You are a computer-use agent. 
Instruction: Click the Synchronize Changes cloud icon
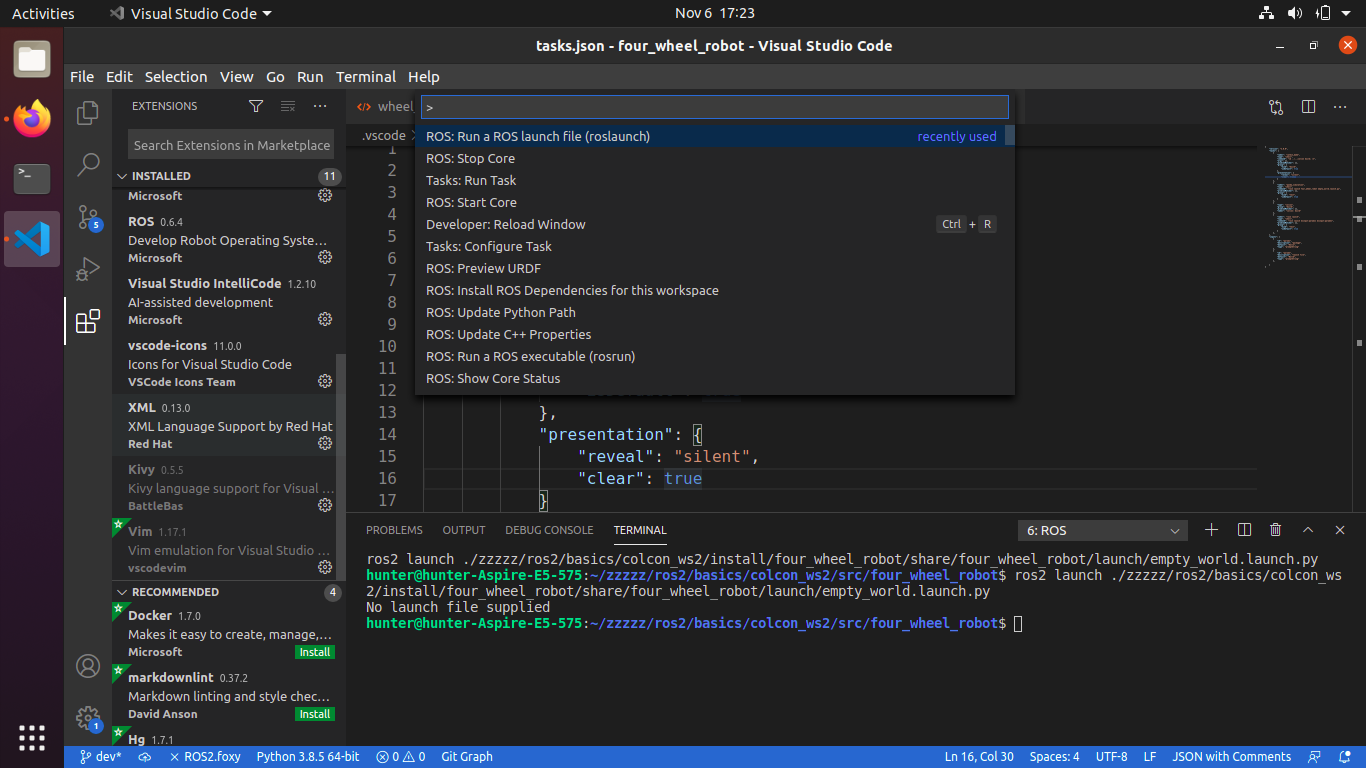click(x=145, y=757)
